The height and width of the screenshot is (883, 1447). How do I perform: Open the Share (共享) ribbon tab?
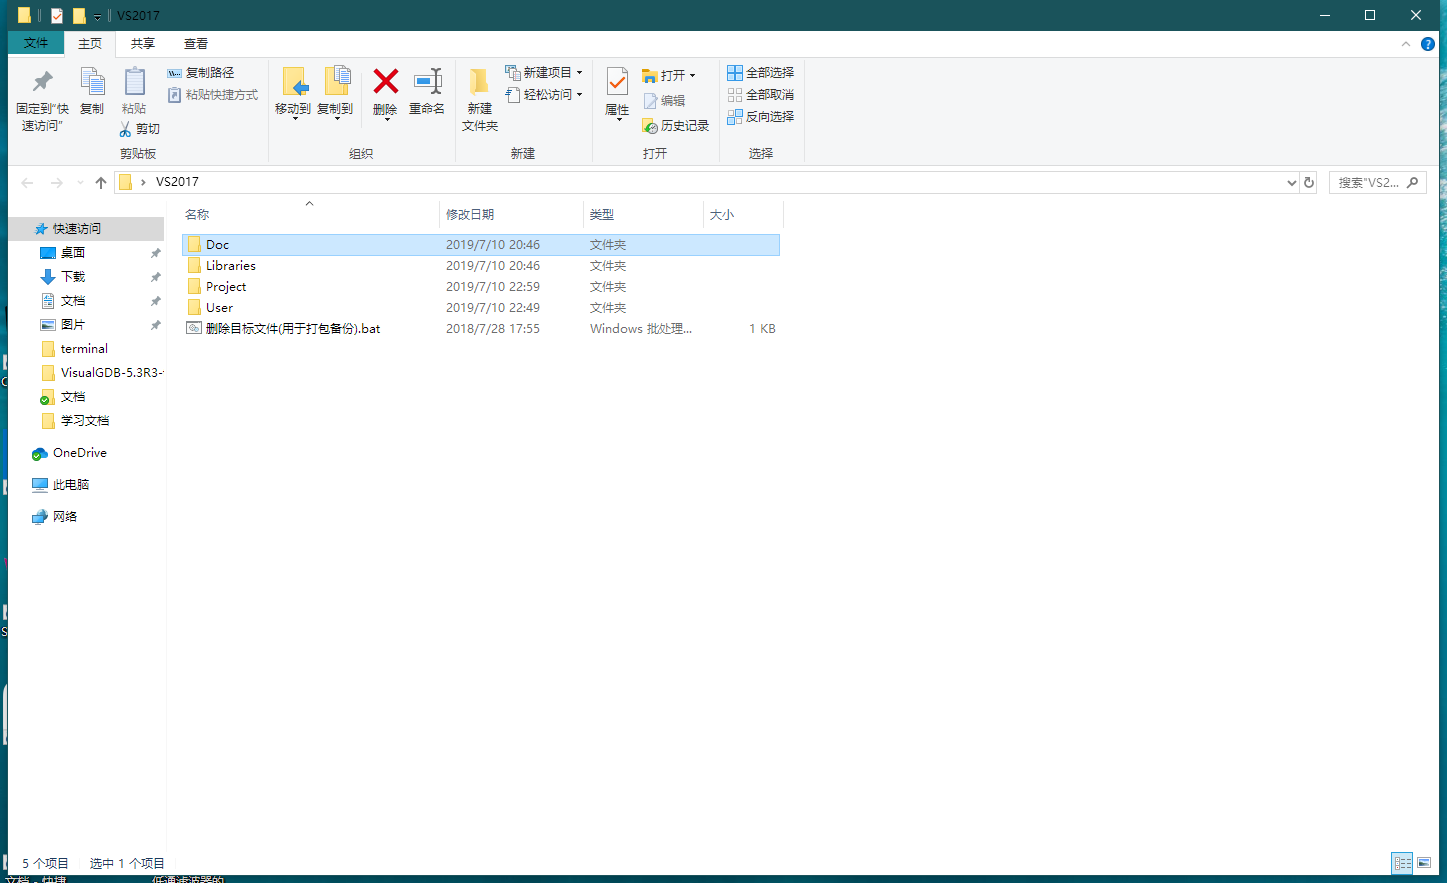click(143, 44)
